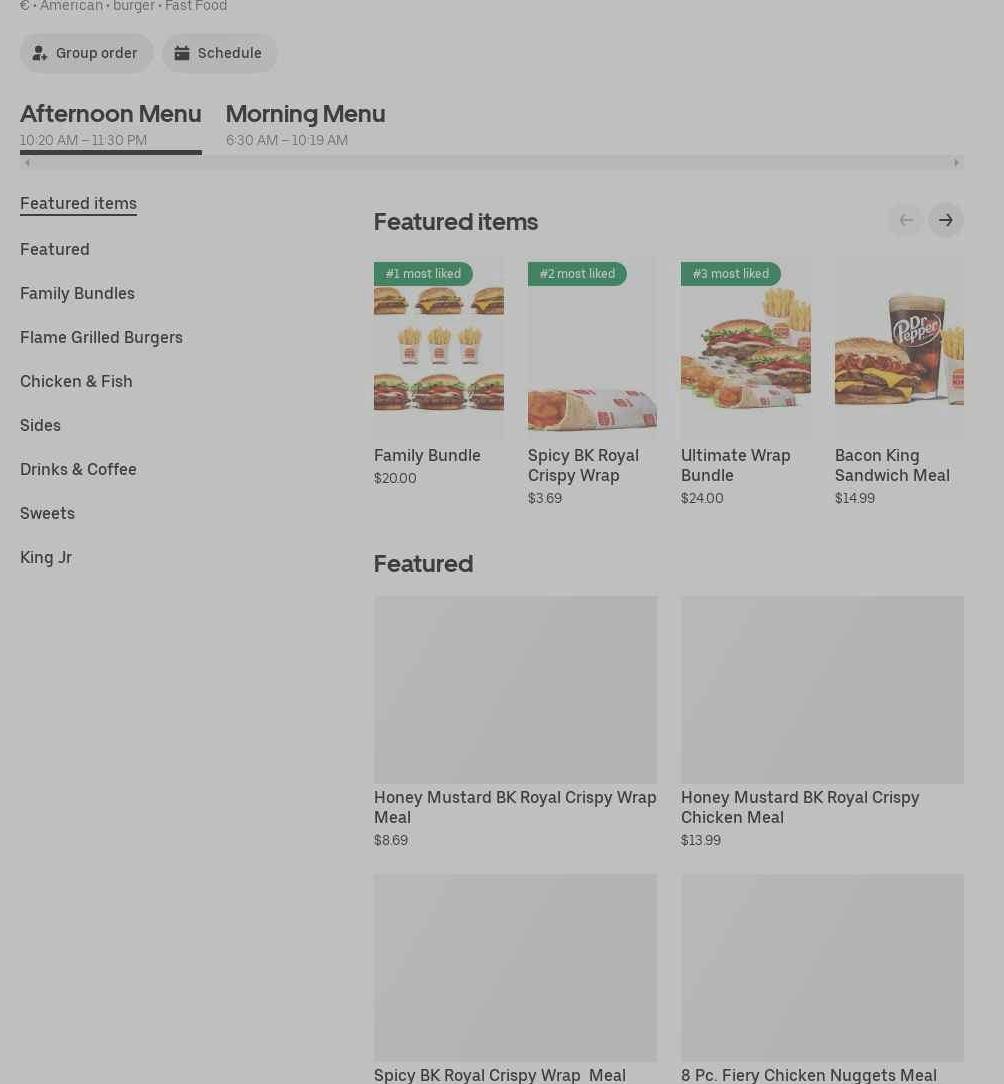Choose King Jr in the sidebar
The image size is (1004, 1084).
click(x=46, y=557)
